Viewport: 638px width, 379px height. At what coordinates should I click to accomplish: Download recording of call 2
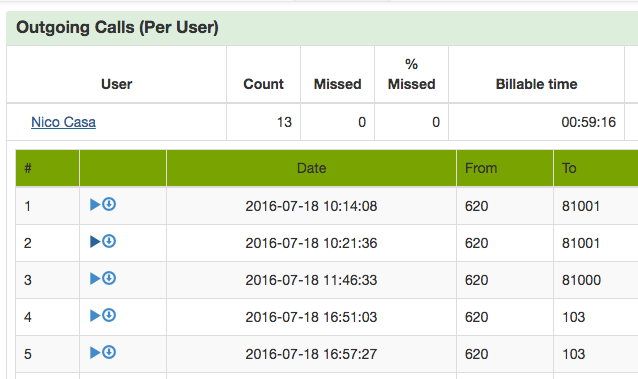[x=109, y=241]
